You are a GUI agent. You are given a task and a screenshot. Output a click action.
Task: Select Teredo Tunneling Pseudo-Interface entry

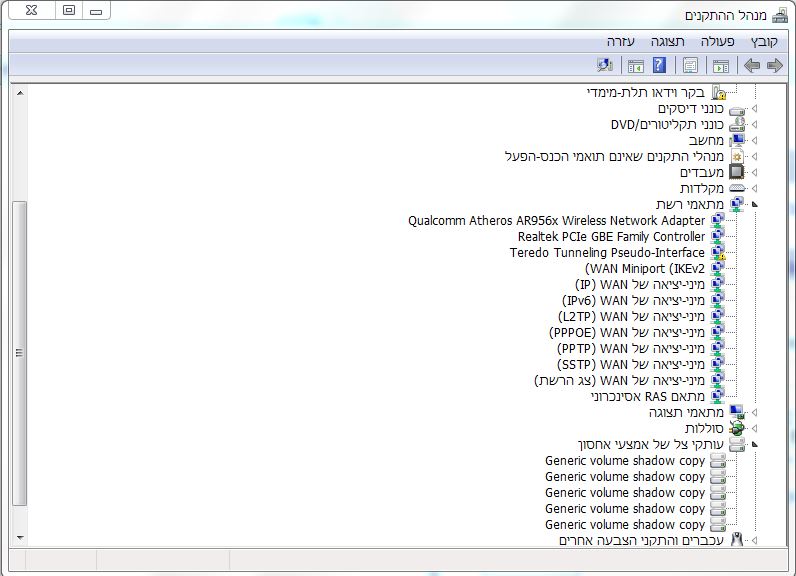[607, 253]
